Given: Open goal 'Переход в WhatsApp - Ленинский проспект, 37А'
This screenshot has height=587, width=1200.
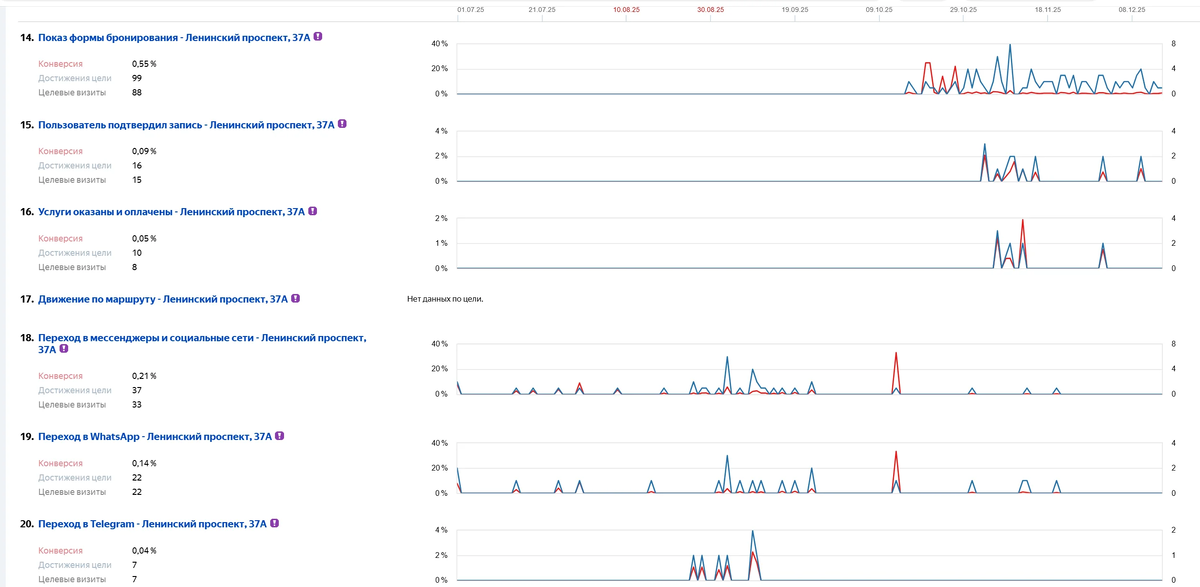Looking at the screenshot, I should pos(155,437).
